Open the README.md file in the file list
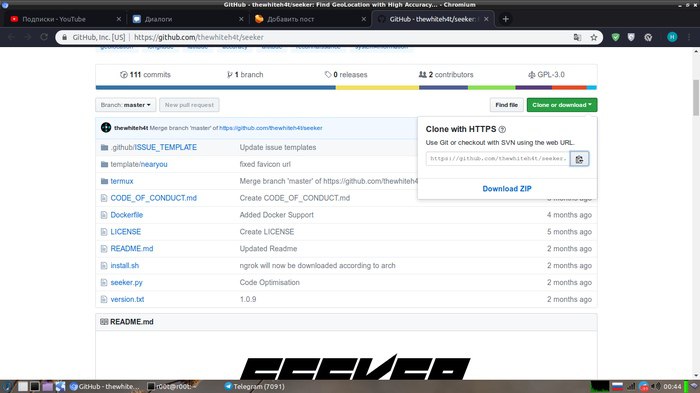This screenshot has height=393, width=700. click(x=132, y=249)
